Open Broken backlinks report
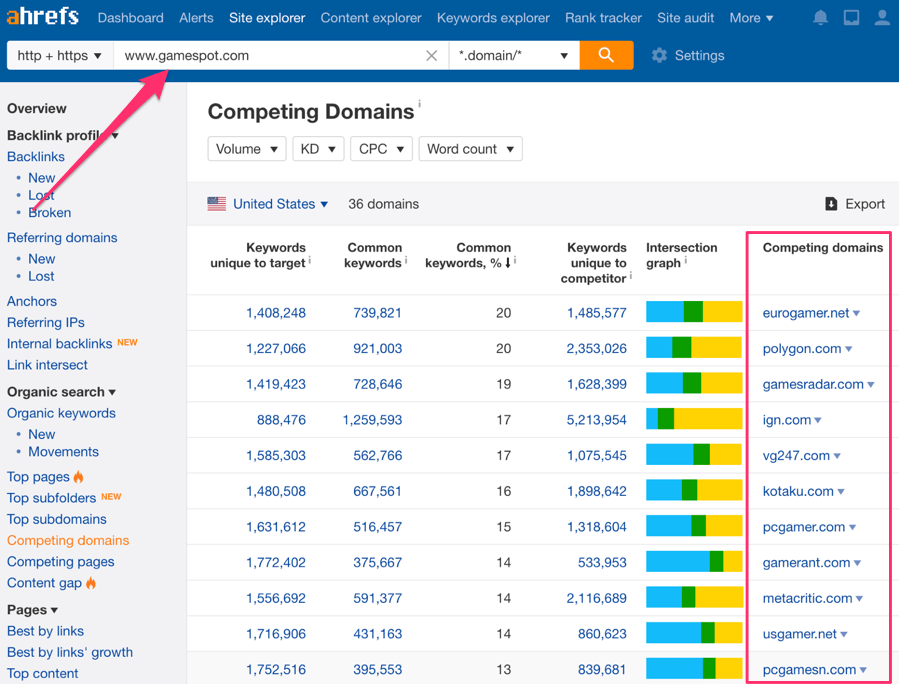 (x=49, y=212)
